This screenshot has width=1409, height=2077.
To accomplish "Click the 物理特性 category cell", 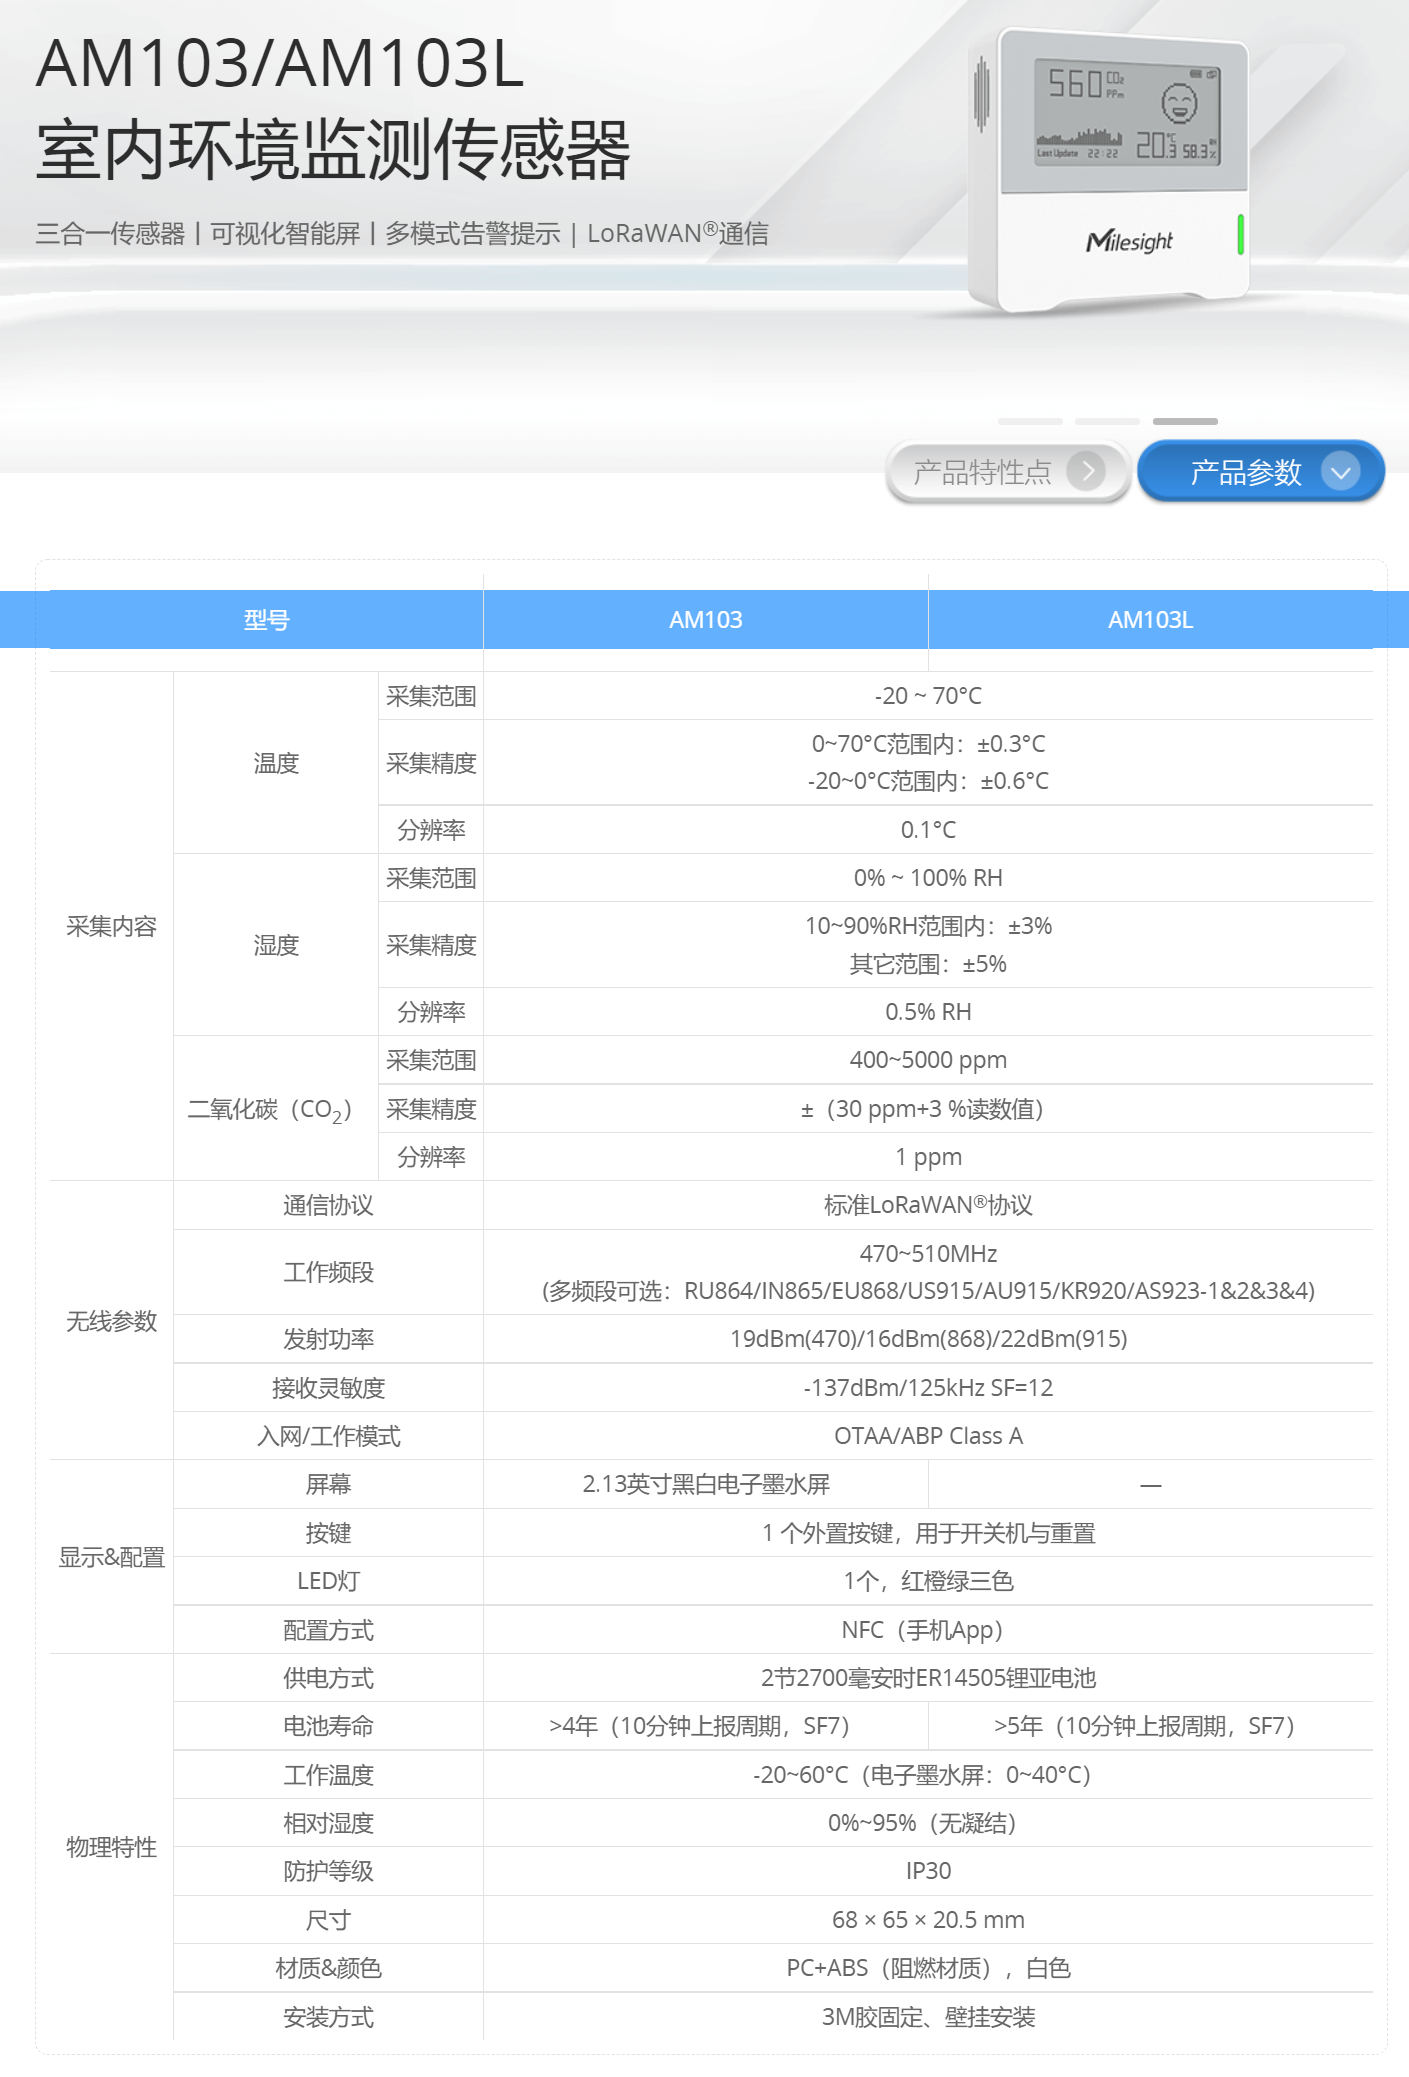I will tap(112, 1847).
